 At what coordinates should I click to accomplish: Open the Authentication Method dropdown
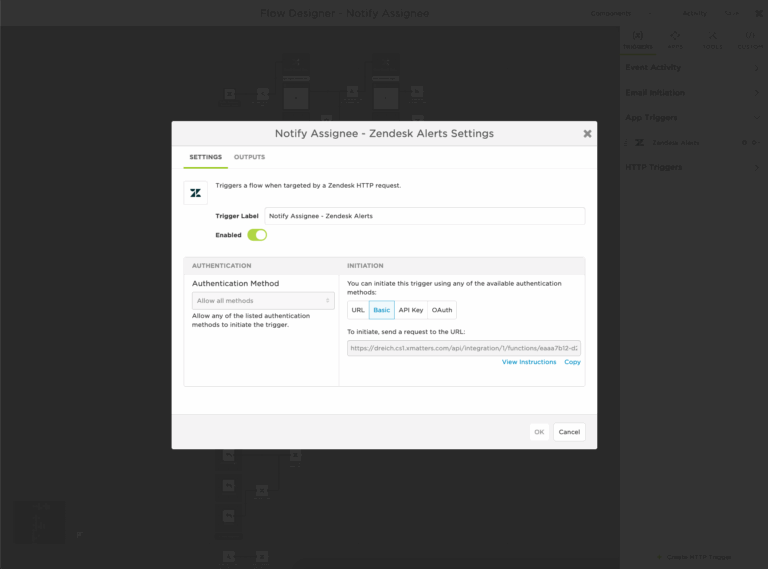[263, 300]
